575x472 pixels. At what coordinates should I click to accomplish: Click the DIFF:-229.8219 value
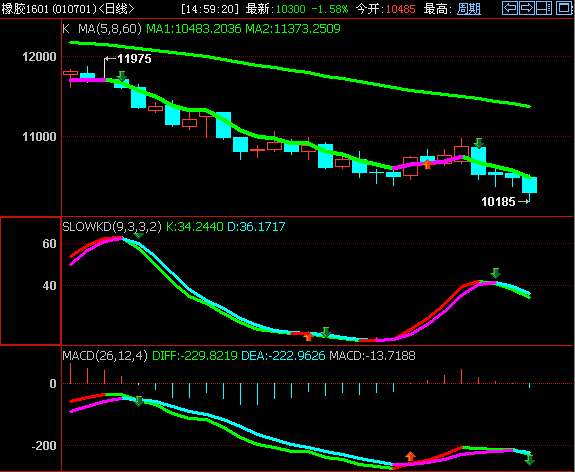click(194, 355)
